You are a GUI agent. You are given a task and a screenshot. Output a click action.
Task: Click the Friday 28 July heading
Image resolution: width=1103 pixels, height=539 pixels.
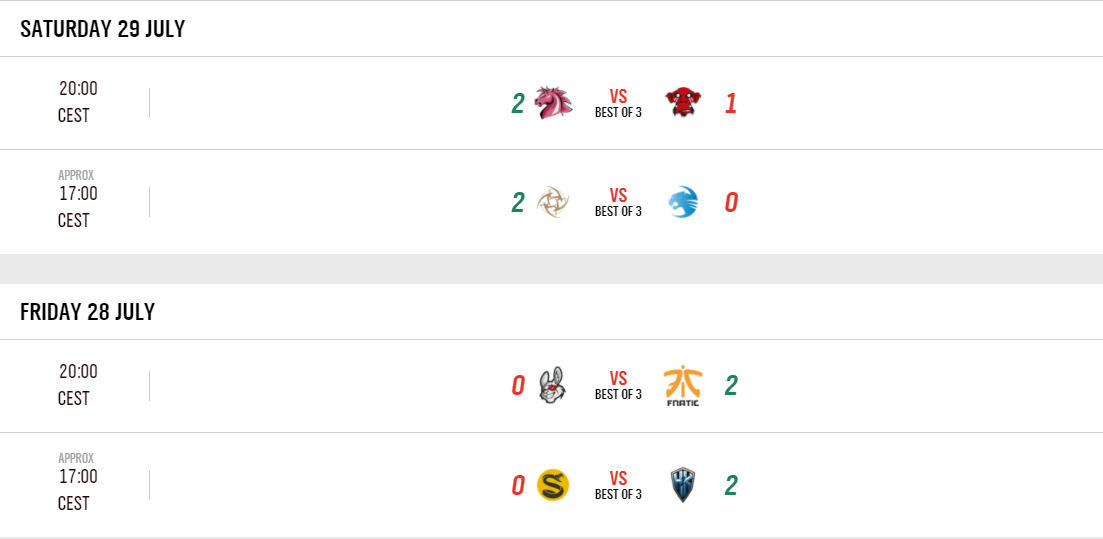click(88, 312)
